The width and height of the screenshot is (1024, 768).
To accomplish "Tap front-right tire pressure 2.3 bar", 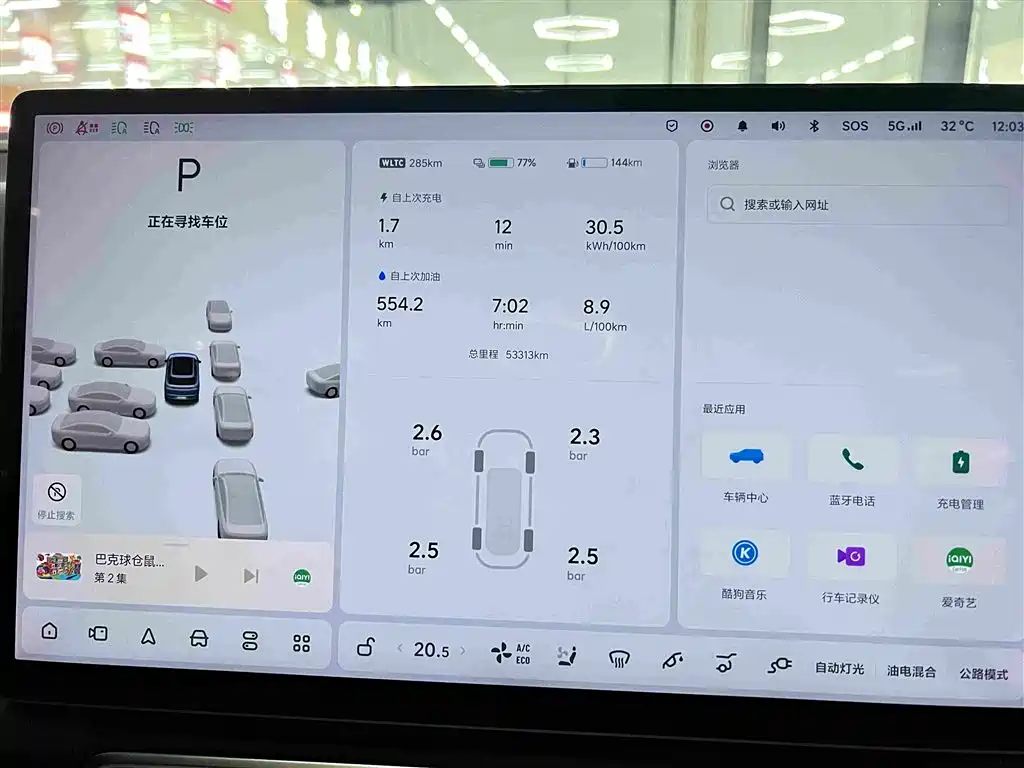I will [x=584, y=443].
